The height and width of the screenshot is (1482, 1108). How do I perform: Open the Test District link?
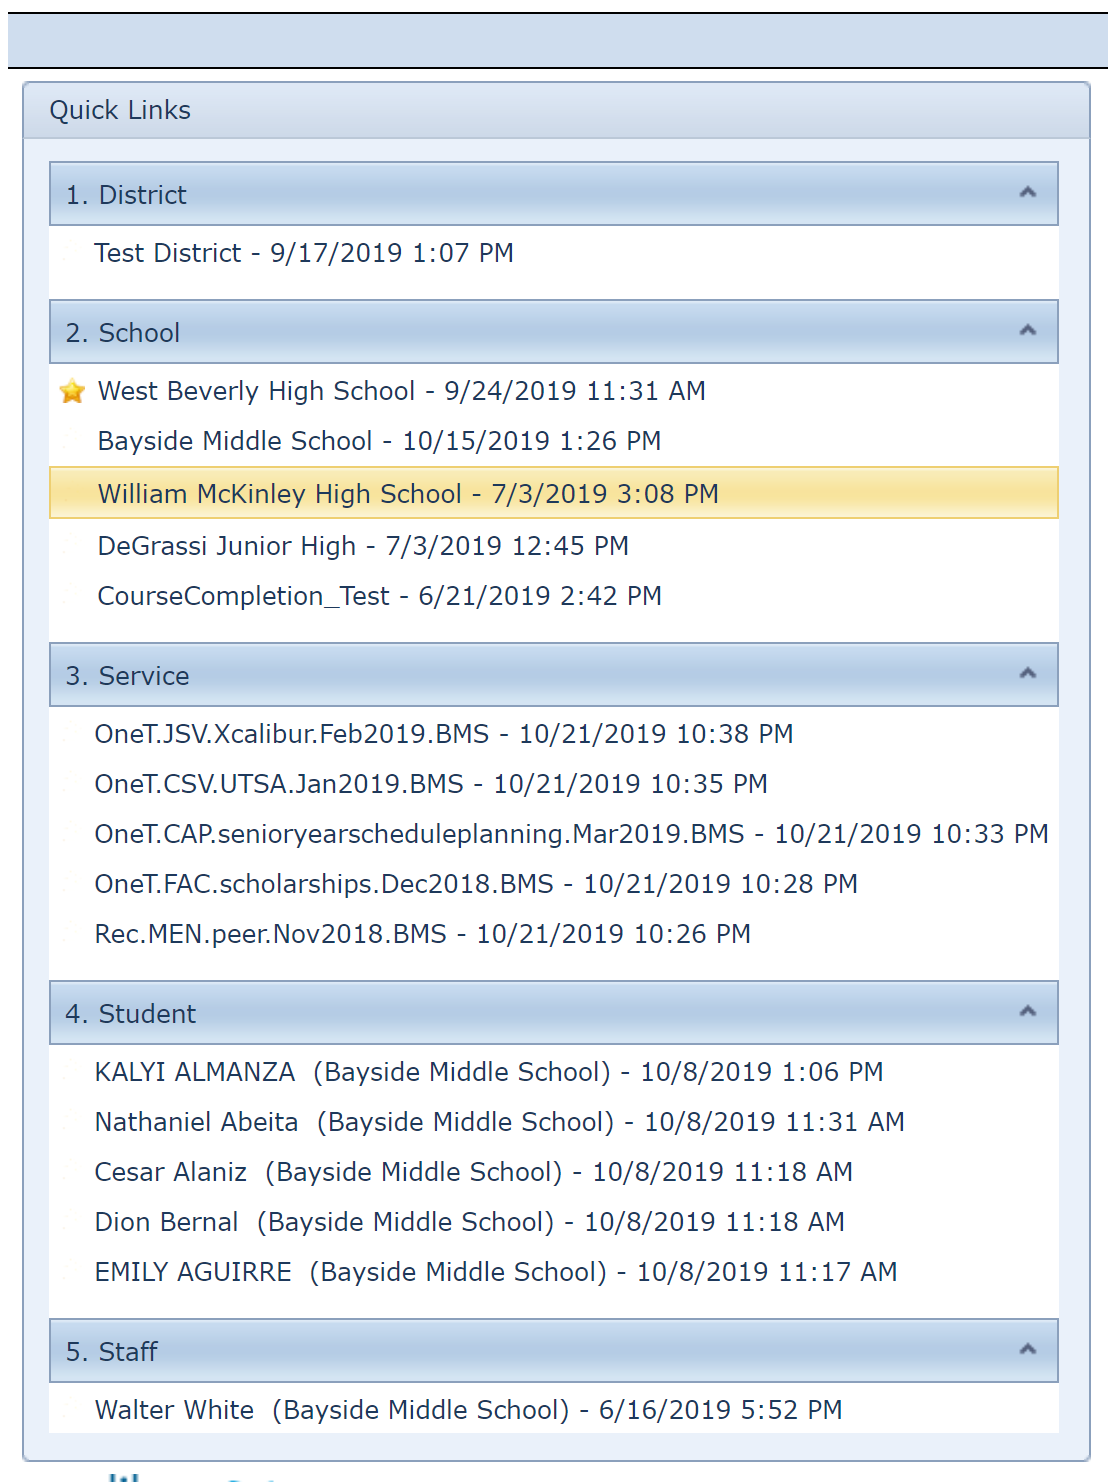point(304,253)
